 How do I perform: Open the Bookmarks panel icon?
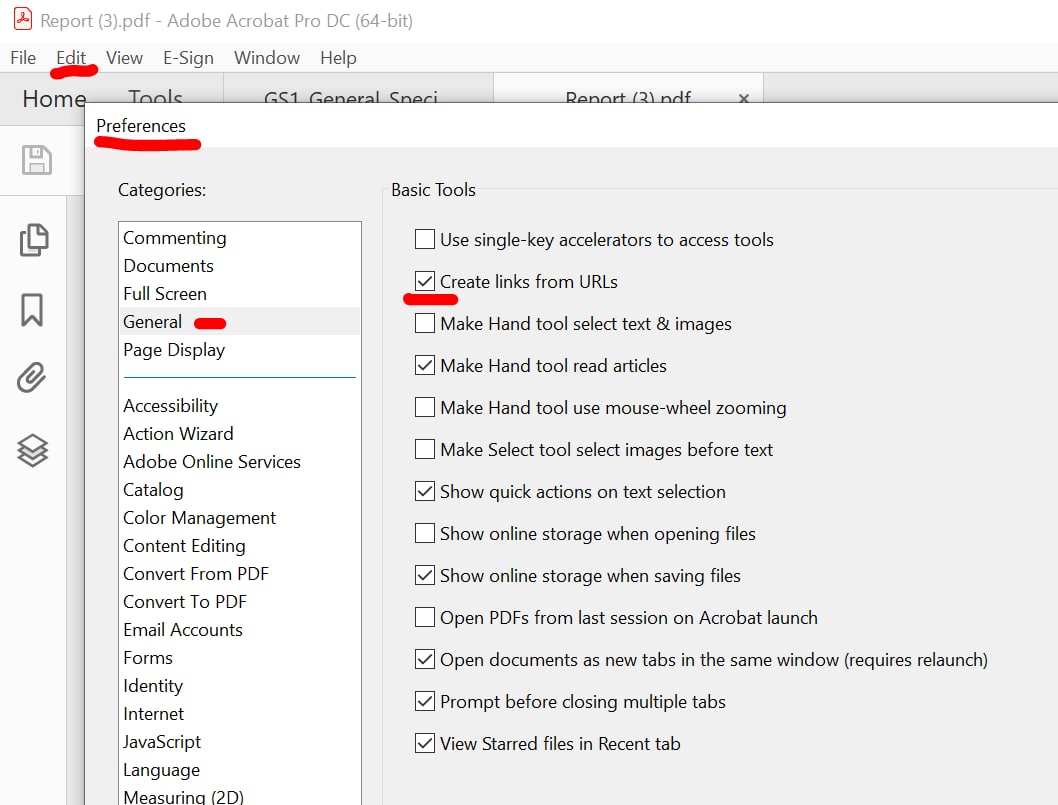pos(32,310)
